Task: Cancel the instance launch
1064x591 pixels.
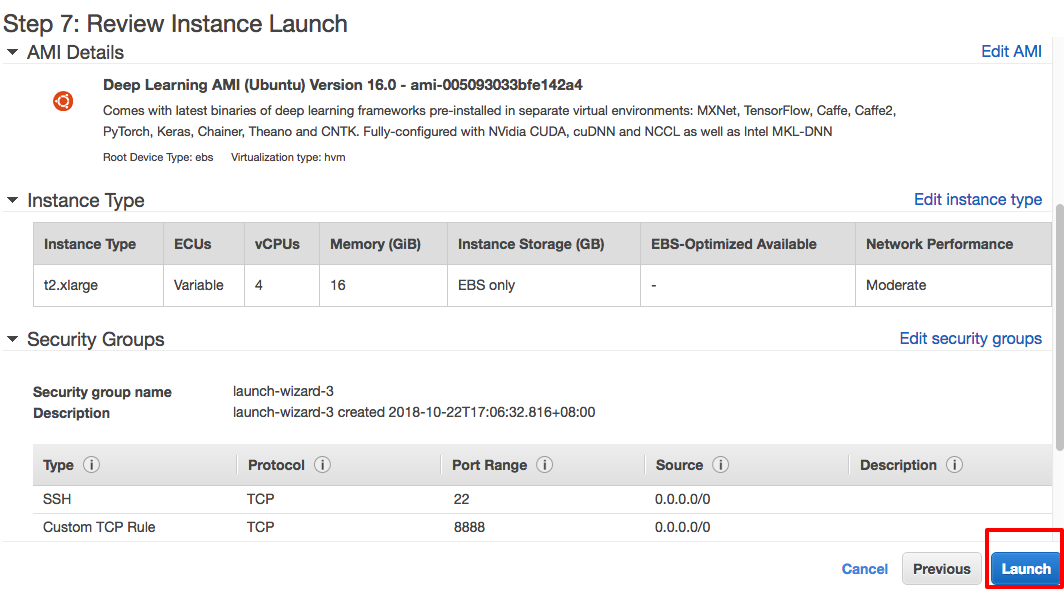Action: pos(864,568)
